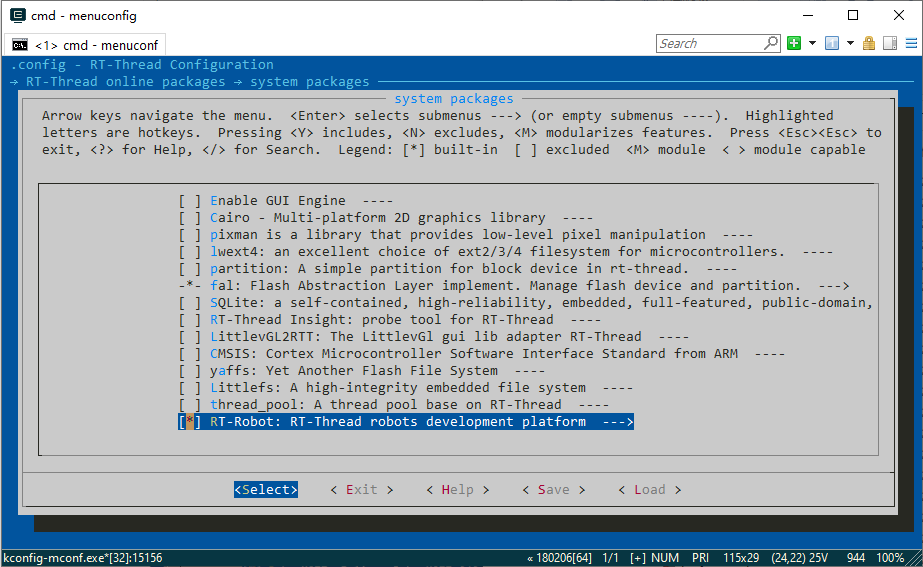Click the green new console plus icon

[793, 43]
